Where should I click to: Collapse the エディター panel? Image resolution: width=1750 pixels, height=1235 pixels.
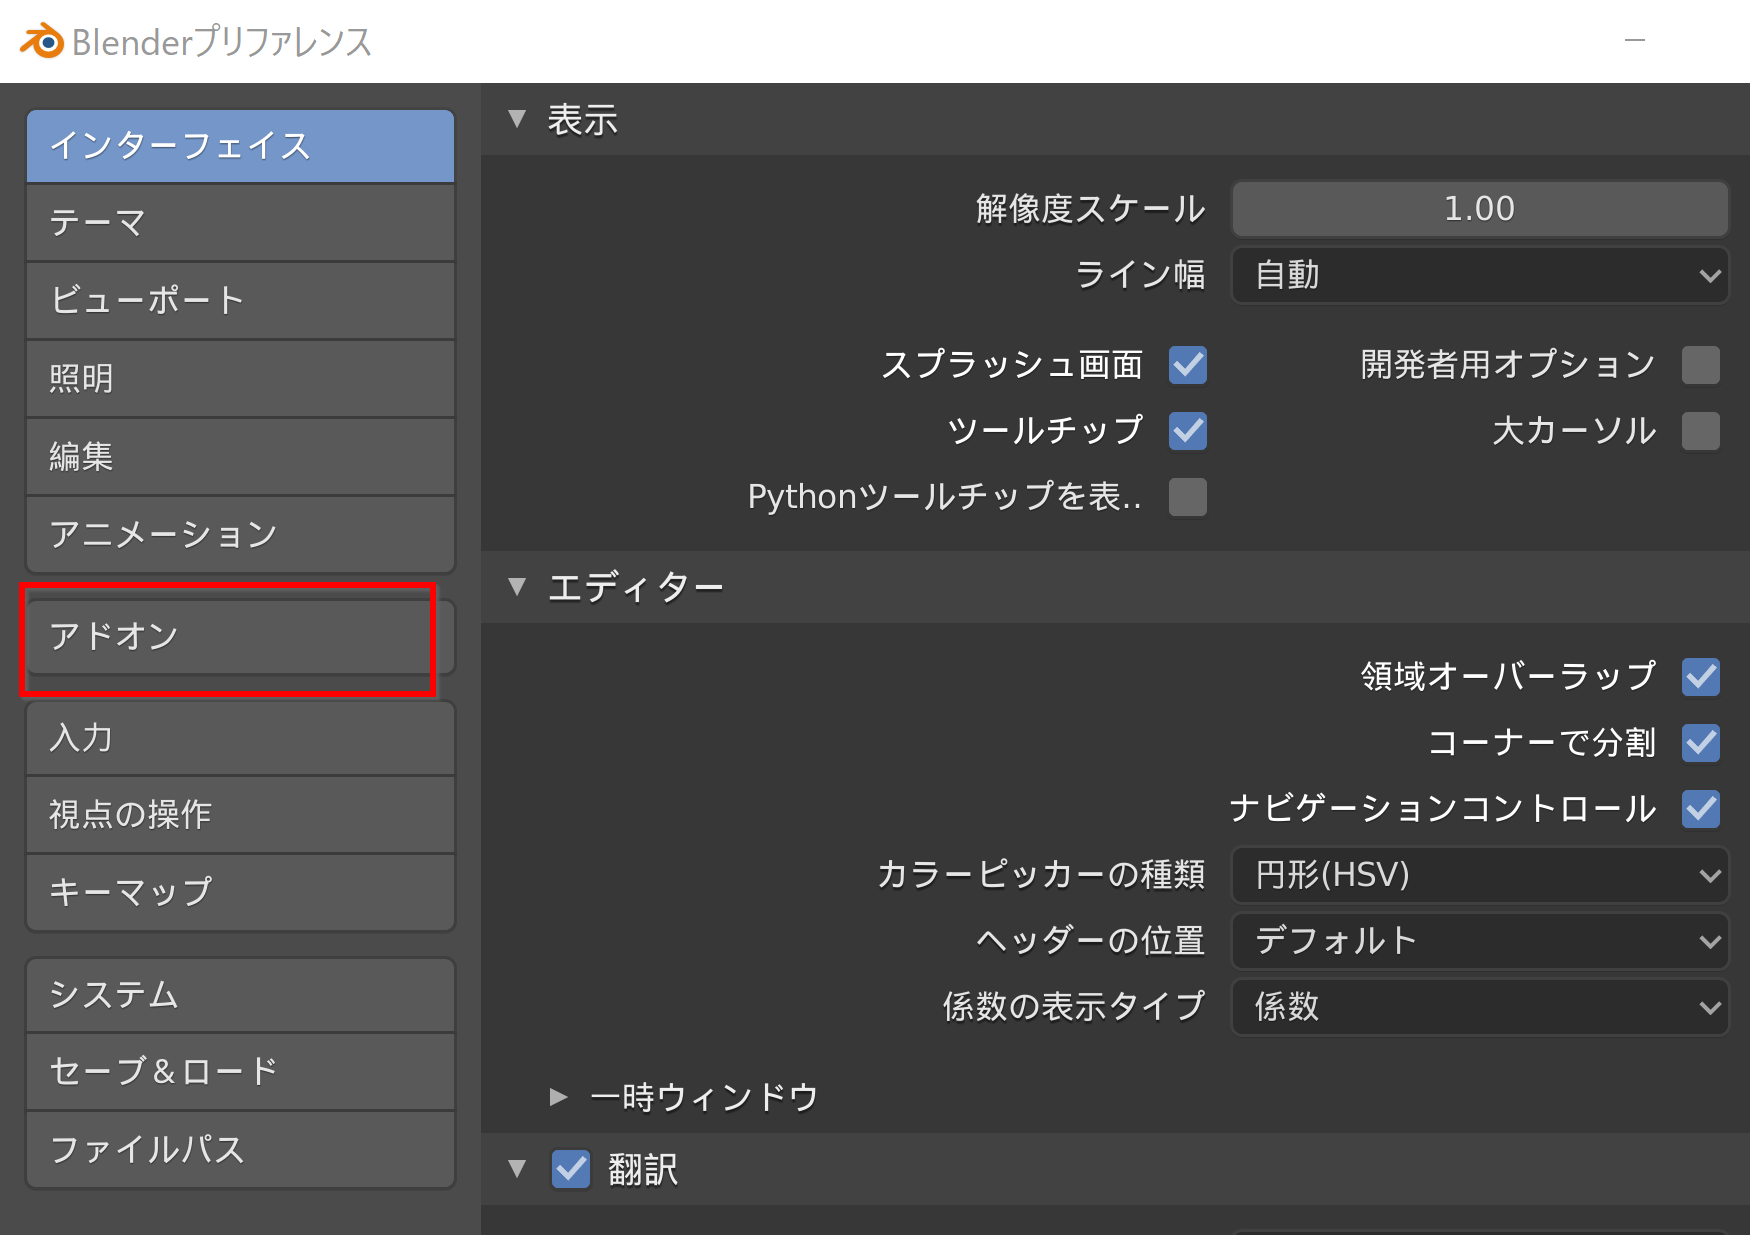click(517, 587)
